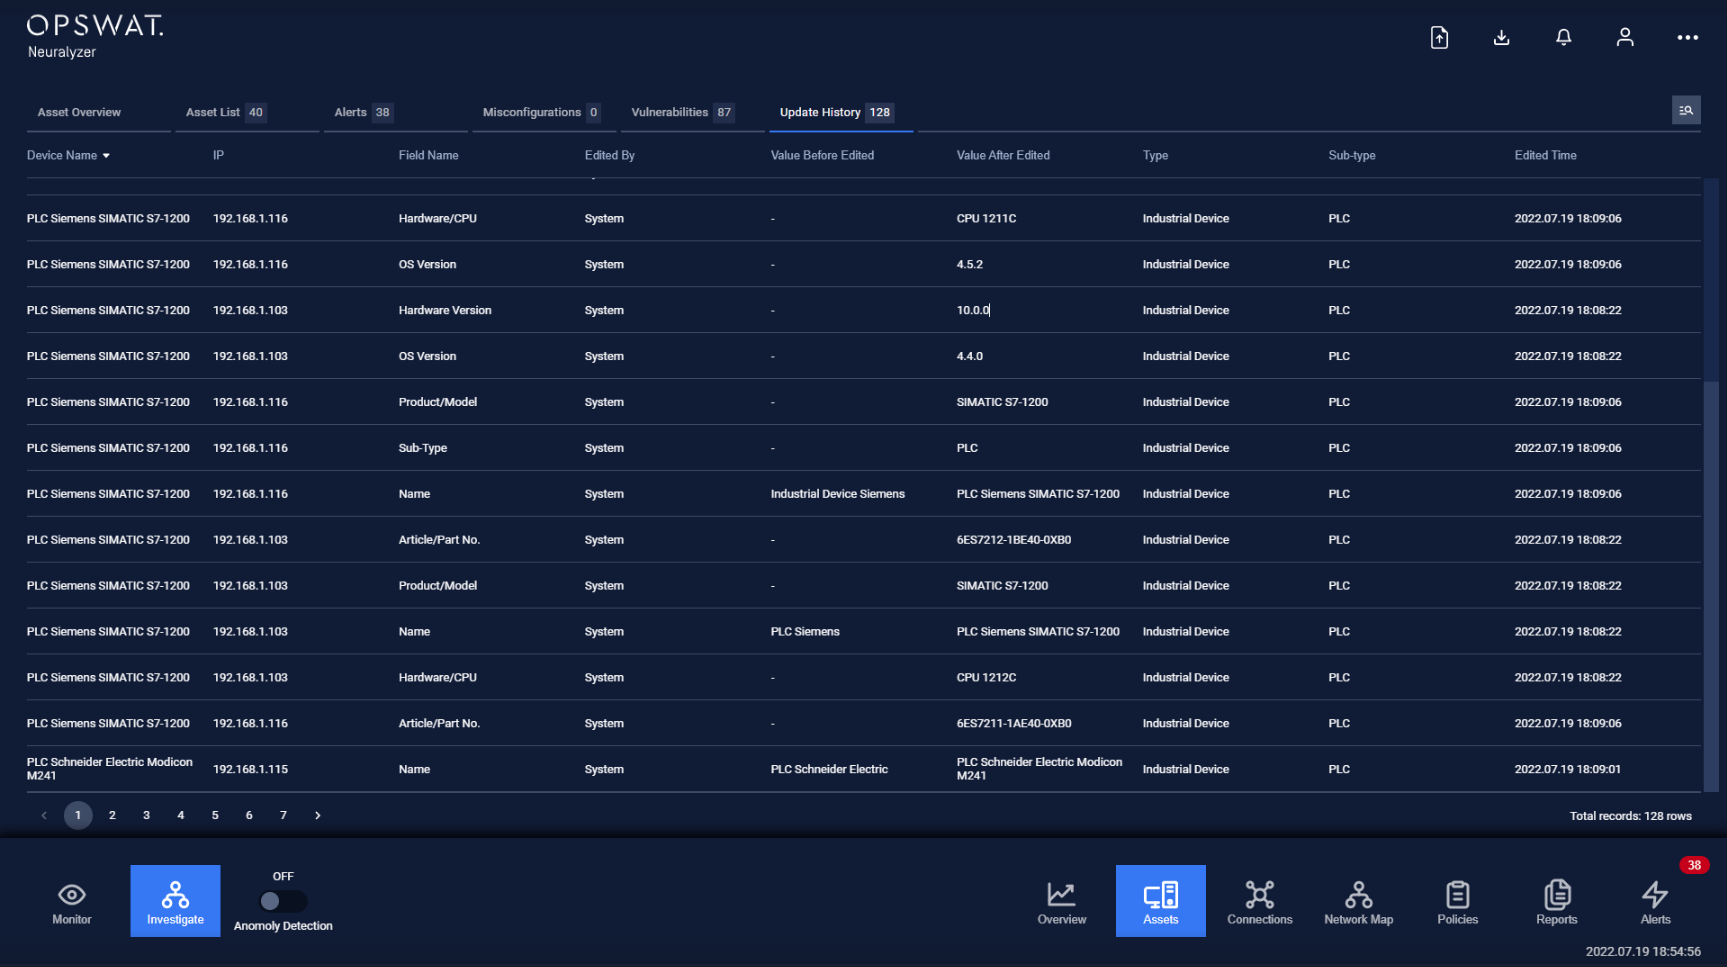Go to page 6
This screenshot has width=1727, height=967.
(249, 815)
